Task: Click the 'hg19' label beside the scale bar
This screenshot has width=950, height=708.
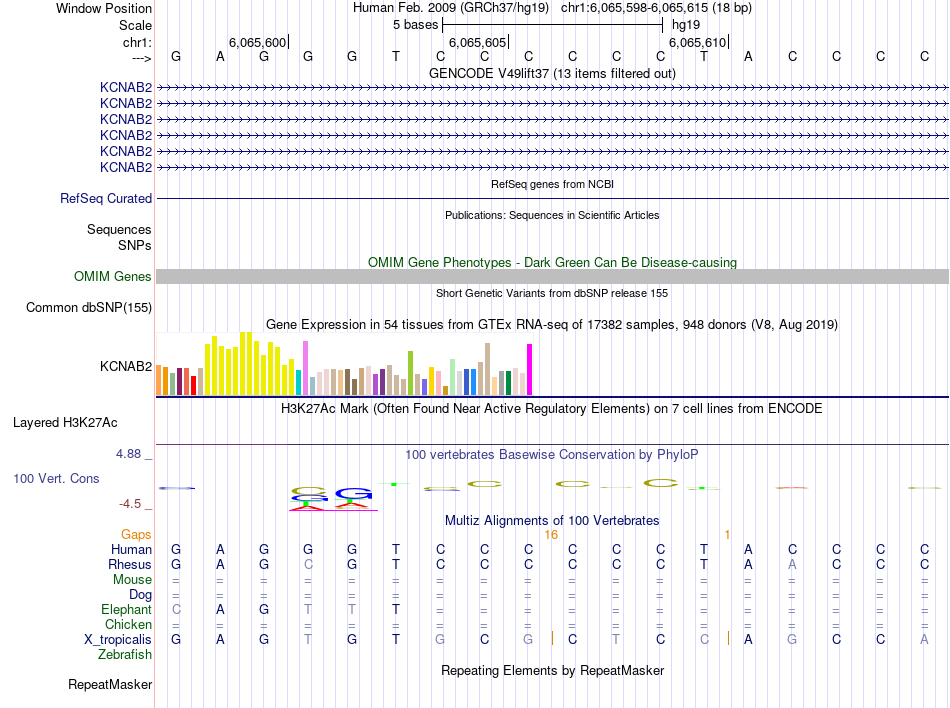Action: (686, 25)
